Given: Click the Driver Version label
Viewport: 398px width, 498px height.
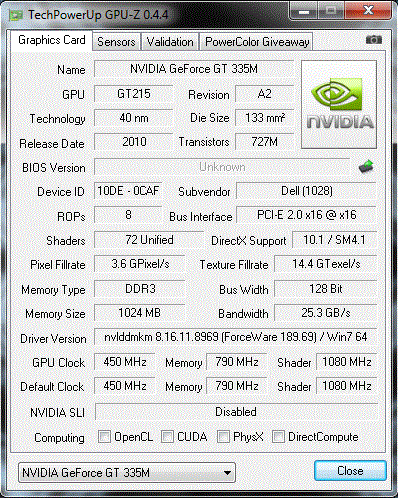Looking at the screenshot, I should tap(53, 339).
